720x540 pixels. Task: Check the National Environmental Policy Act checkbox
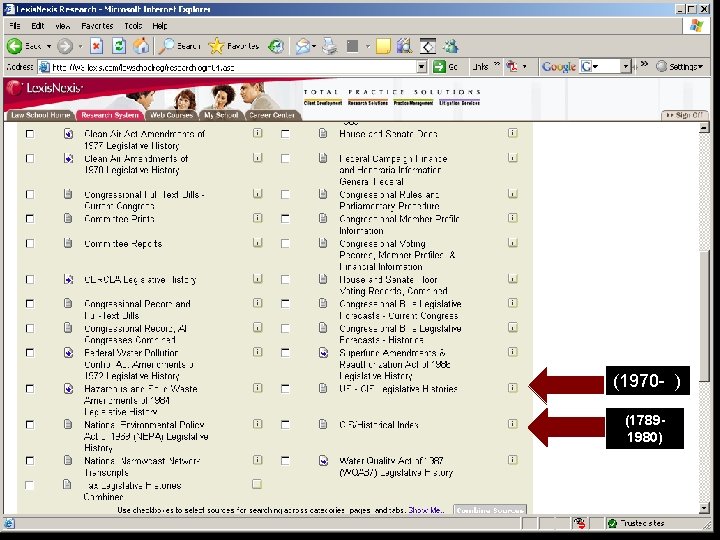click(x=30, y=425)
